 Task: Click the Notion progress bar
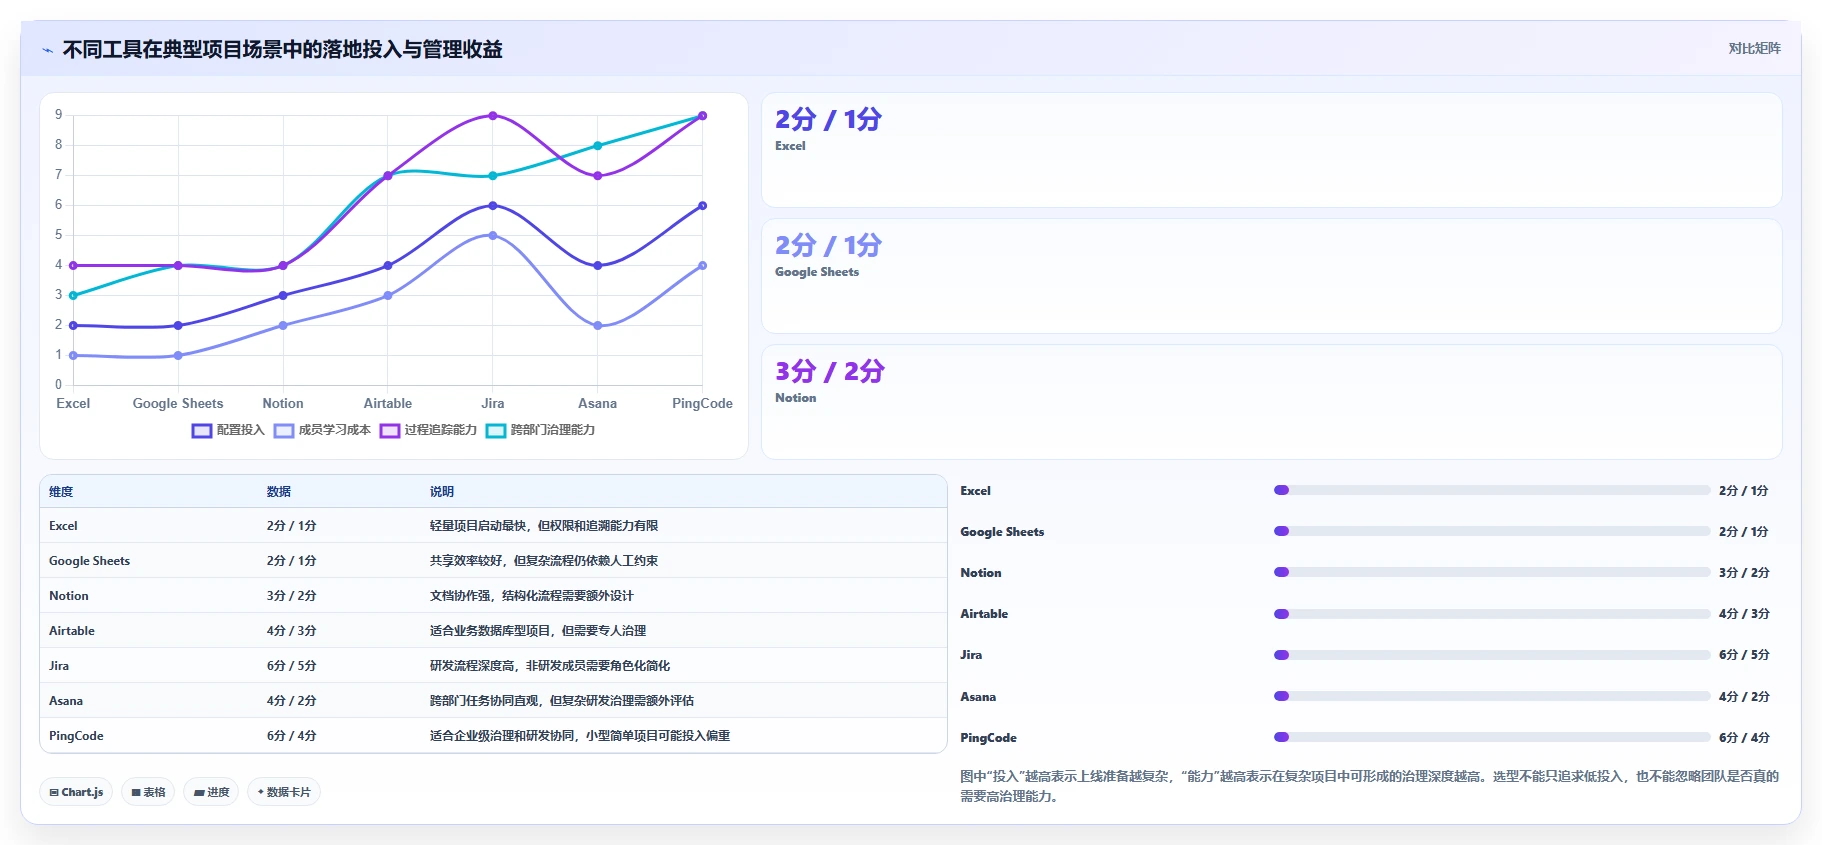click(x=1492, y=572)
